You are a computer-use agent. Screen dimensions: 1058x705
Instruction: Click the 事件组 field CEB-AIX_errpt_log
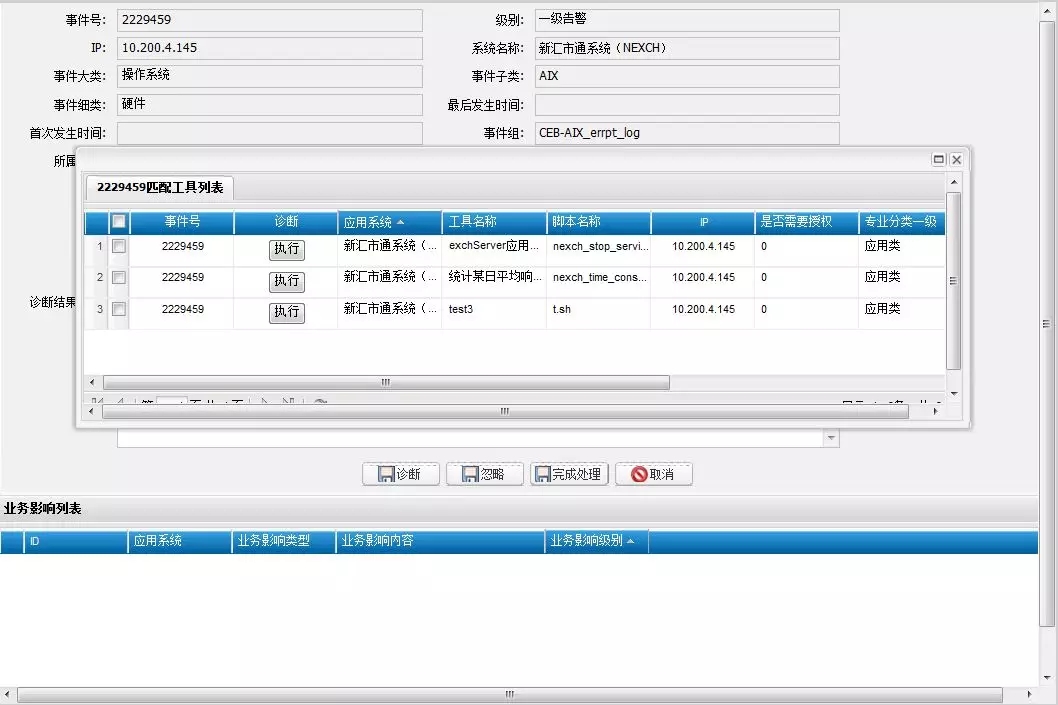pyautogui.click(x=686, y=133)
